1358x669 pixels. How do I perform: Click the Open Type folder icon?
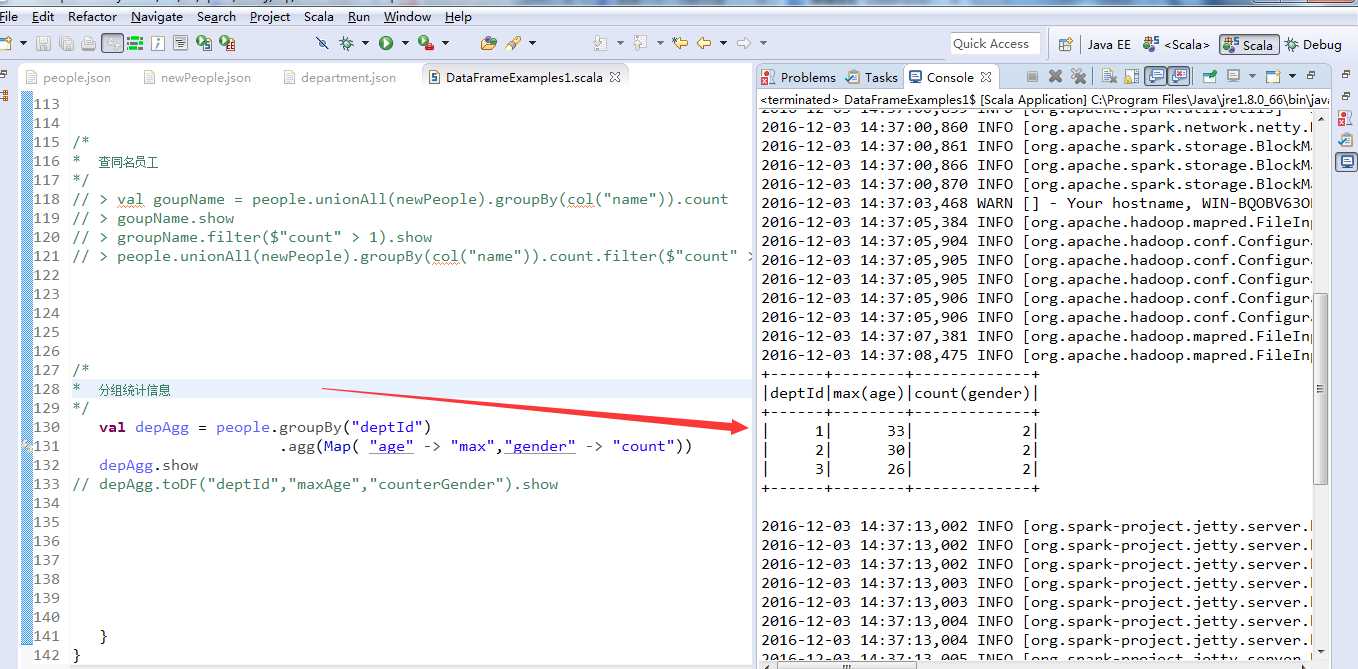pyautogui.click(x=488, y=43)
